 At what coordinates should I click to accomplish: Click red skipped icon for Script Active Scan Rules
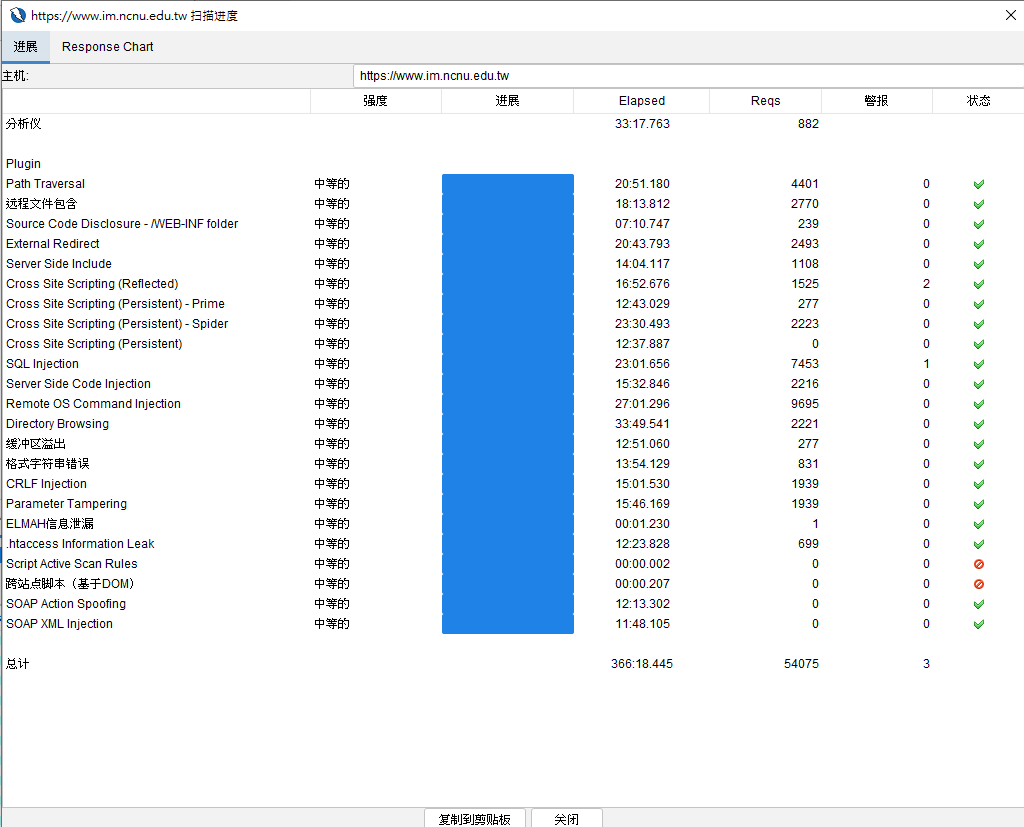point(978,564)
